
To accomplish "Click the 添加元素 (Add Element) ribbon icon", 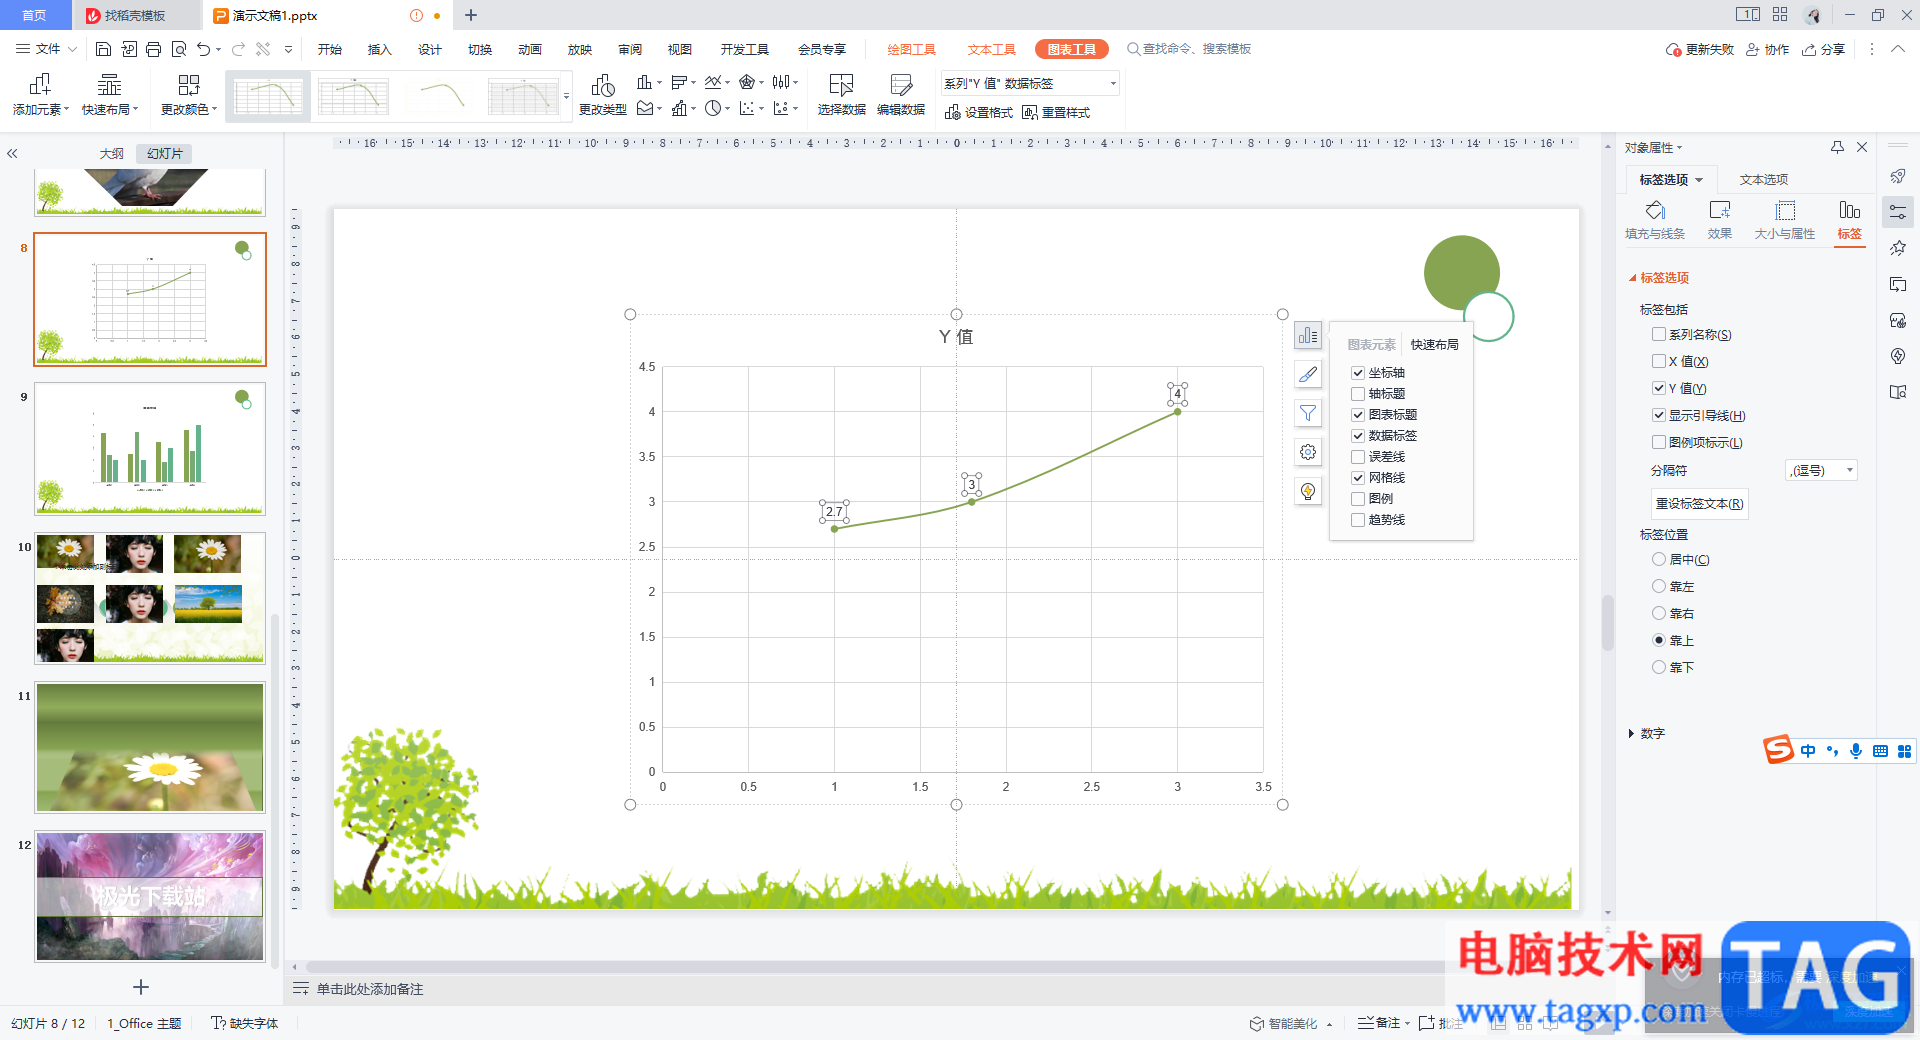I will [x=40, y=95].
